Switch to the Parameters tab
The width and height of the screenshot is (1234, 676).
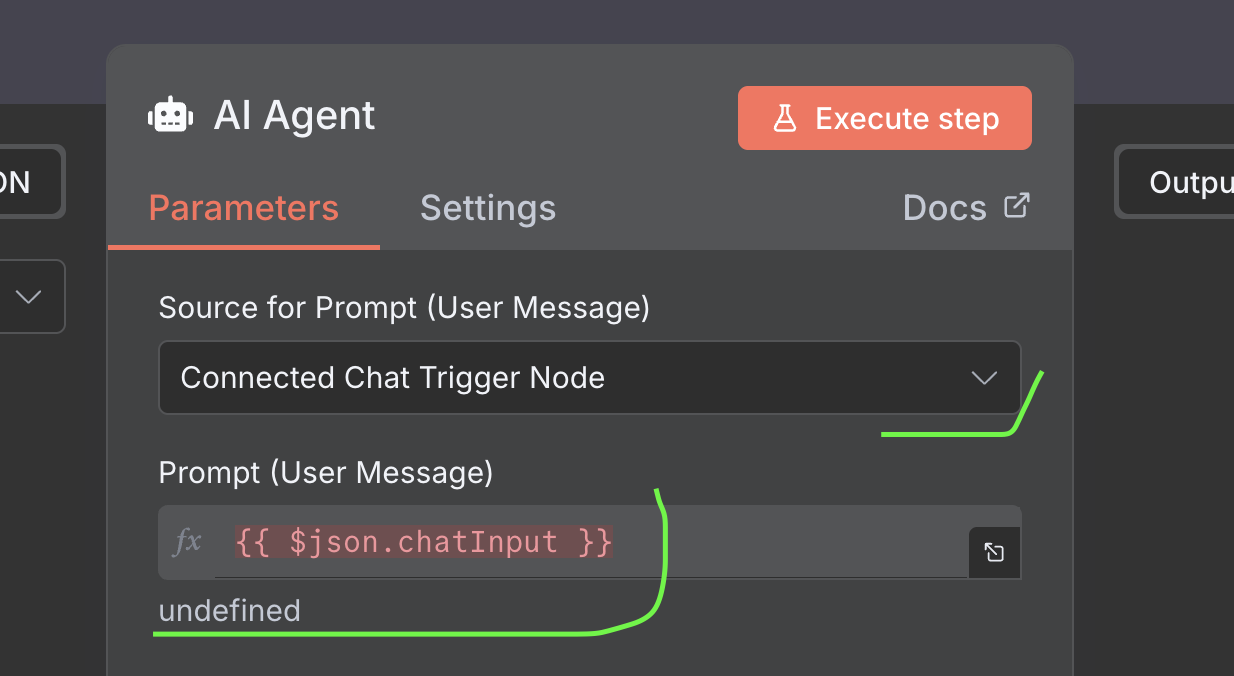(x=243, y=208)
